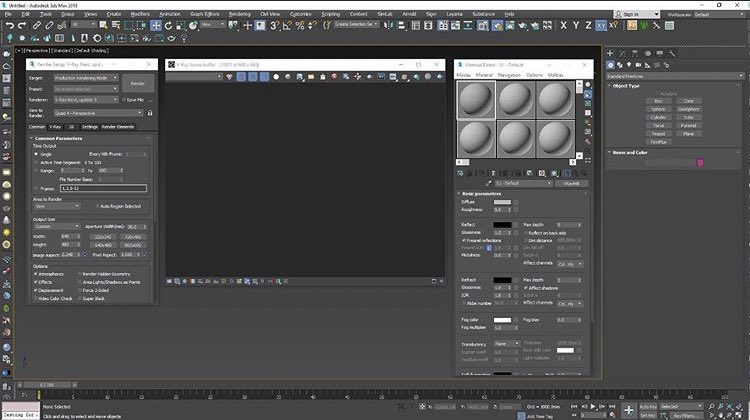Select the Frames radio button
Image resolution: width=750 pixels, height=420 pixels.
(36, 188)
